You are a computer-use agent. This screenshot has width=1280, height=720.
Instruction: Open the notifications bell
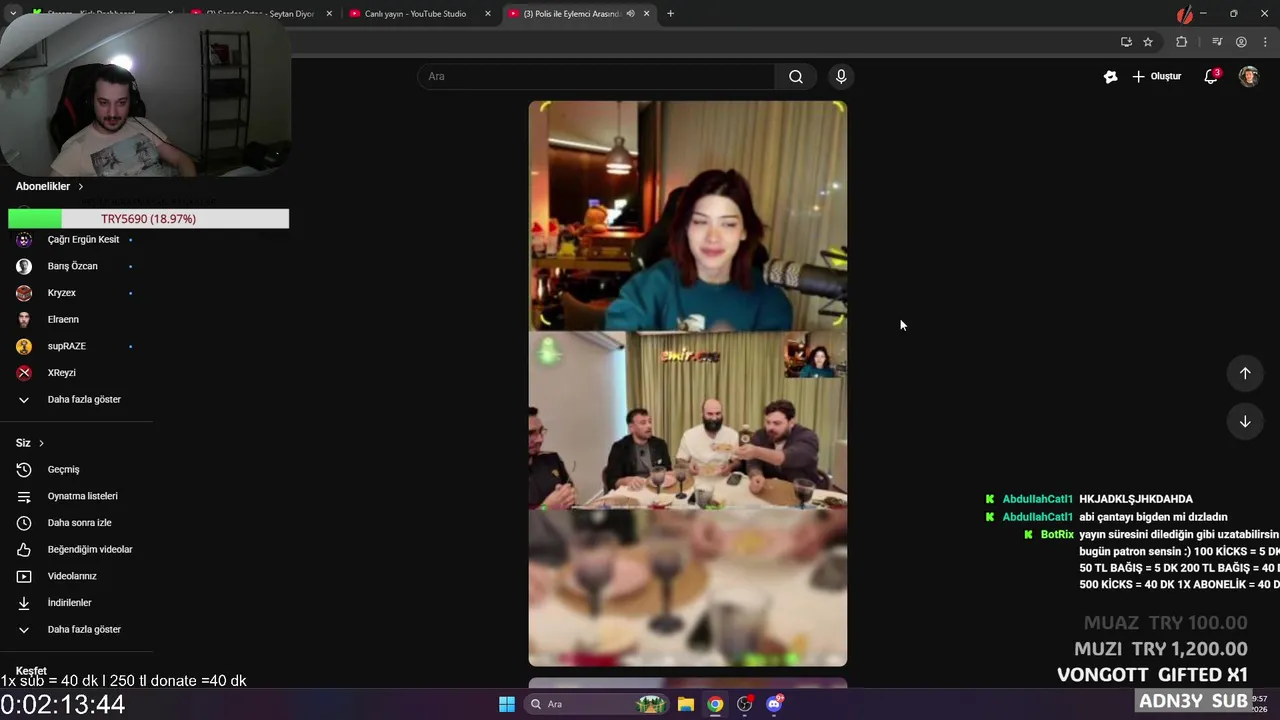pyautogui.click(x=1211, y=76)
